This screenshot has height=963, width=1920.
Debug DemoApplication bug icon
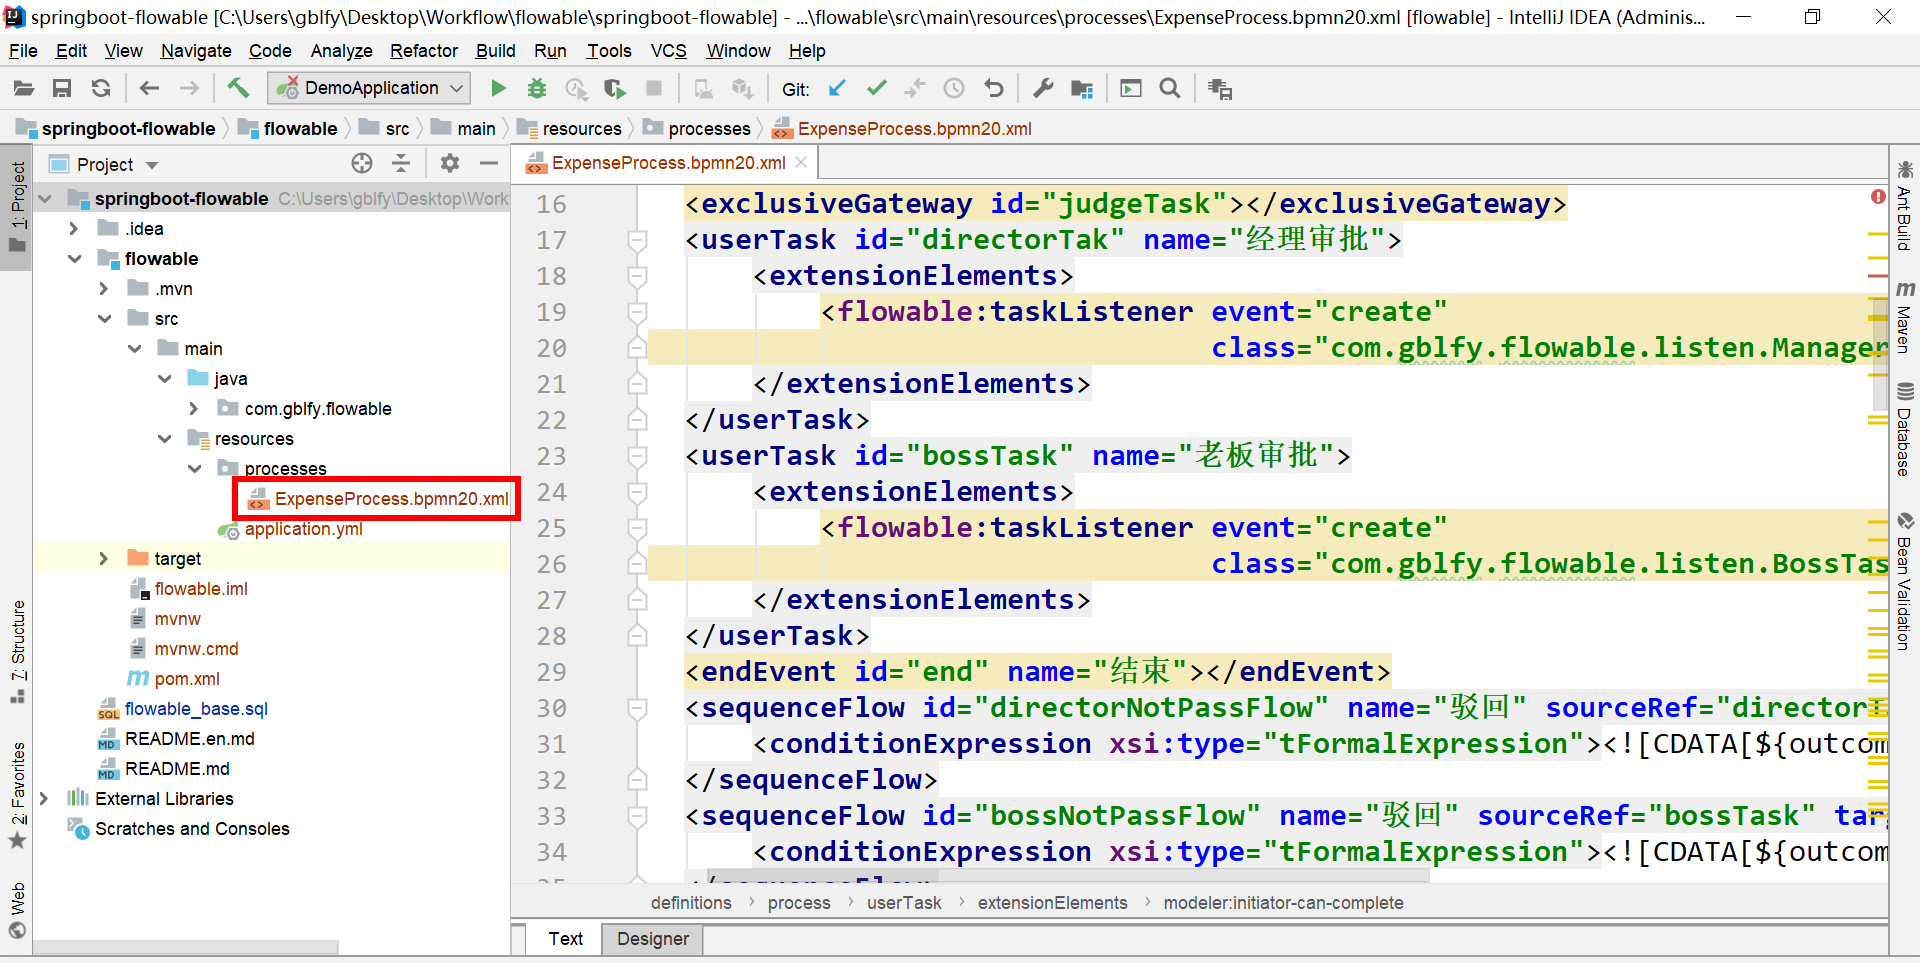537,89
